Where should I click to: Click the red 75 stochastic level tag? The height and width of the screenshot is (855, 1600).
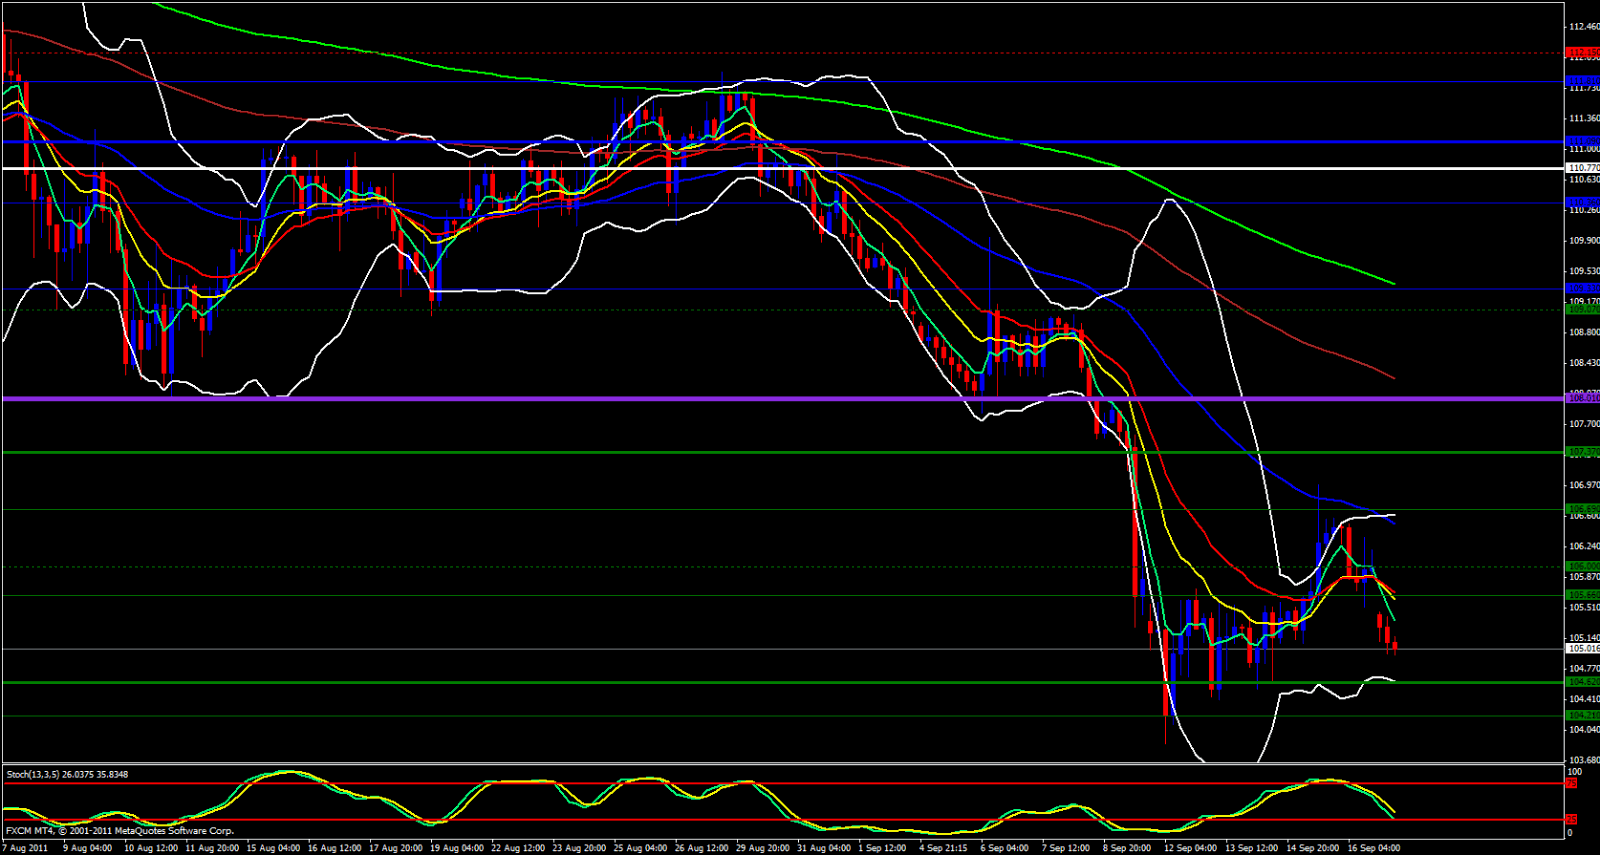tap(1571, 784)
